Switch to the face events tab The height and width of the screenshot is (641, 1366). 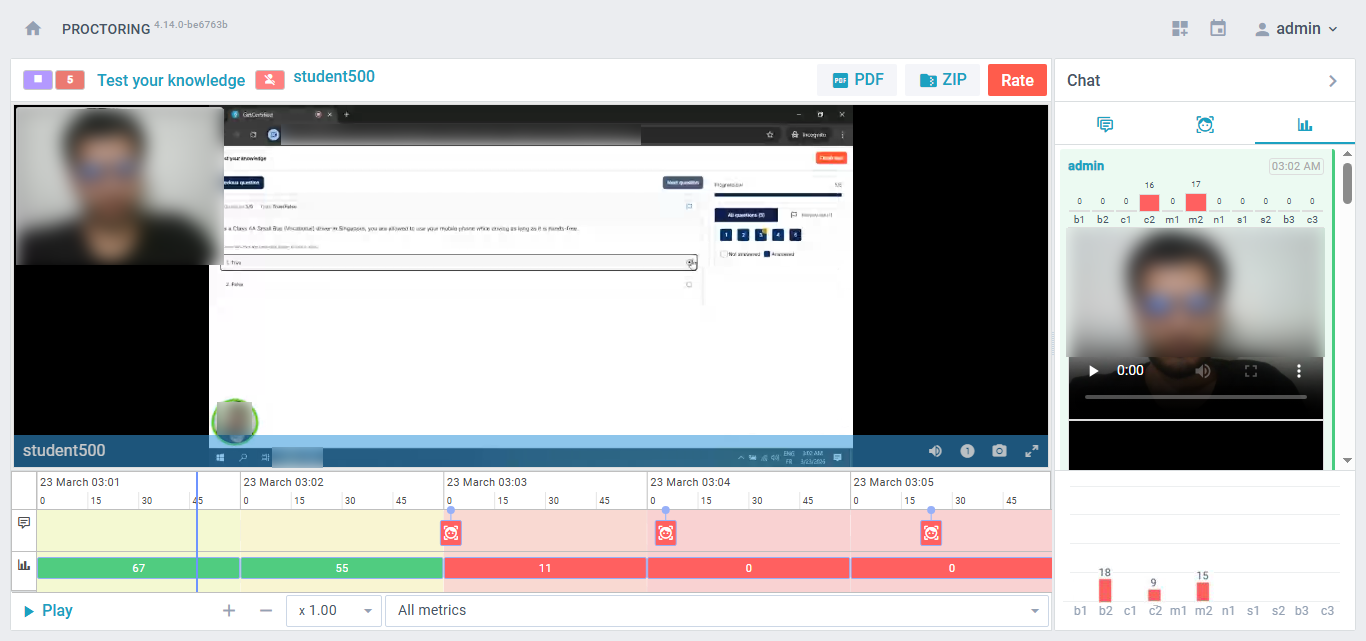click(x=1205, y=124)
